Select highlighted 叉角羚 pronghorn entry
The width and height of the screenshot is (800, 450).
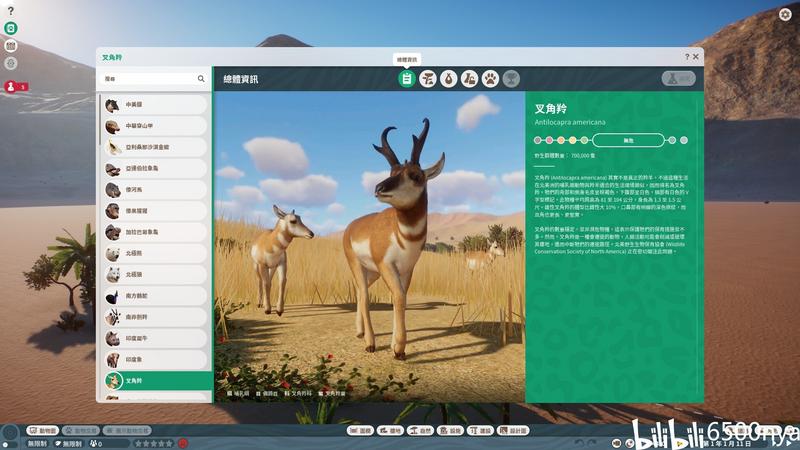tap(157, 381)
